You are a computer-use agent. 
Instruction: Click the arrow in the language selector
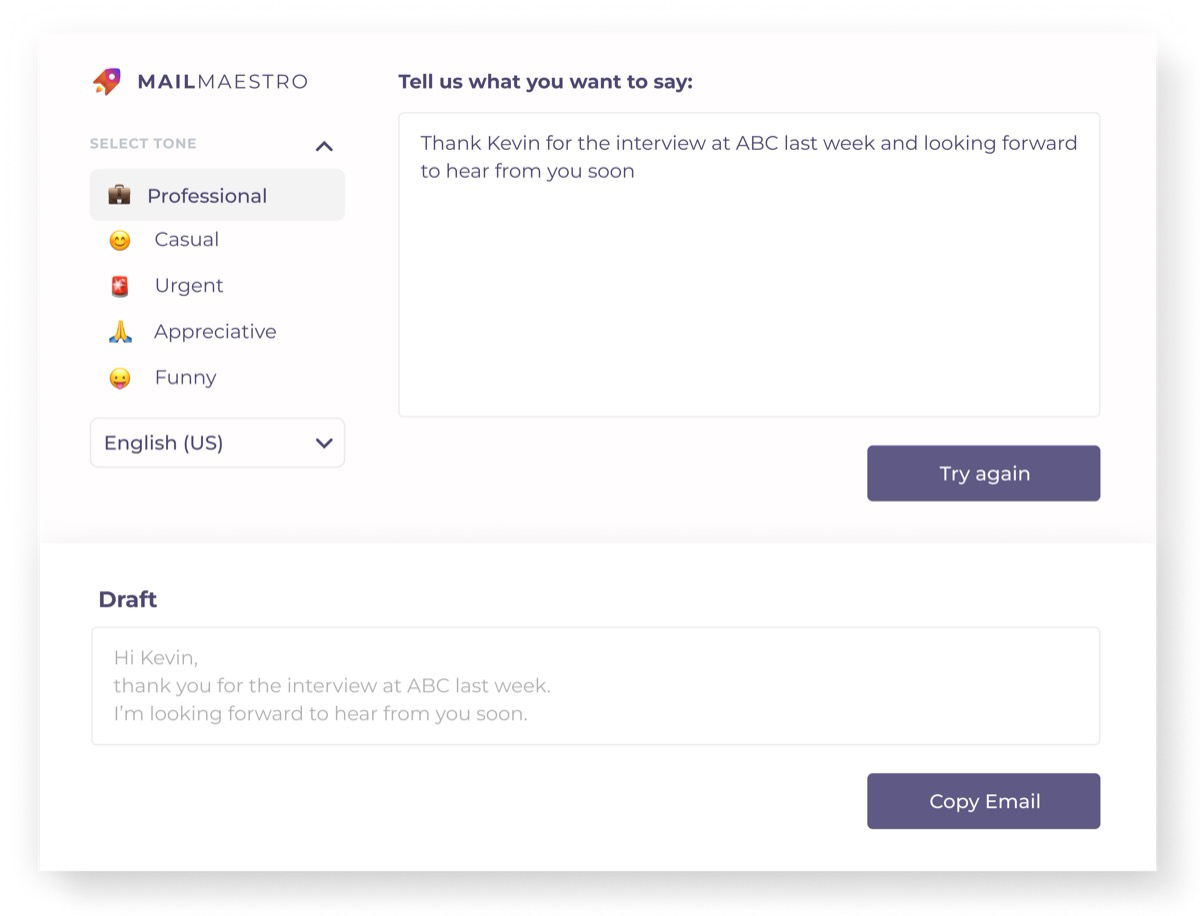tap(324, 443)
